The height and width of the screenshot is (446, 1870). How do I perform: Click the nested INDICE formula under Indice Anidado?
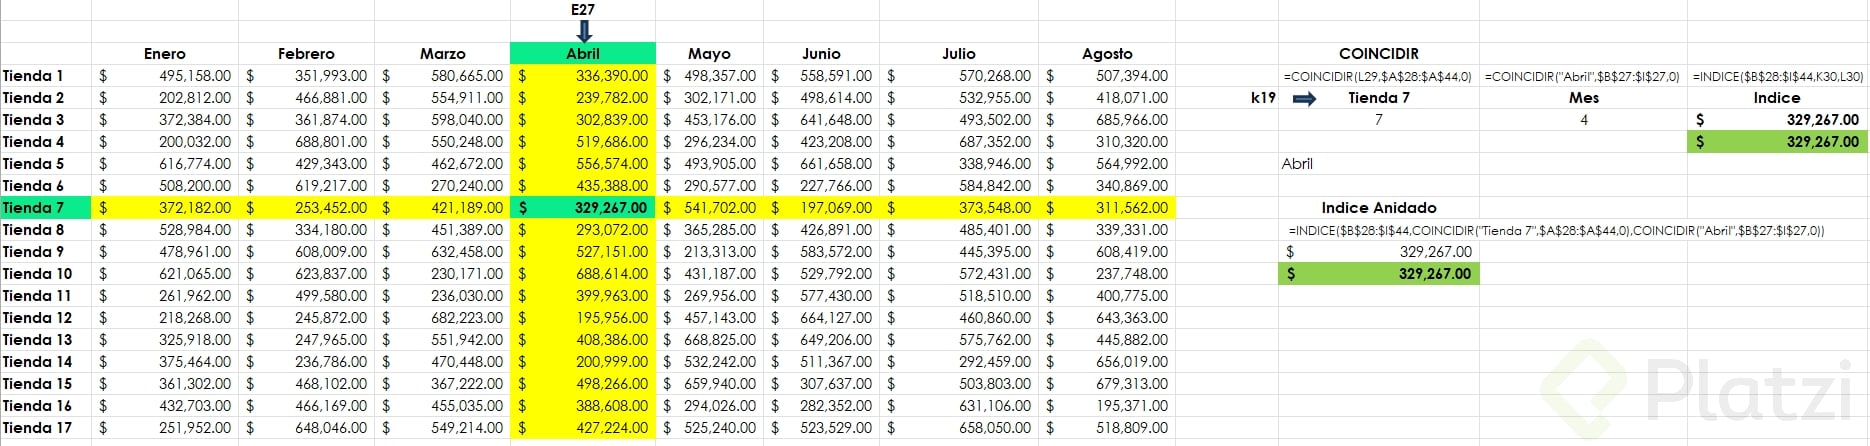pos(1556,230)
